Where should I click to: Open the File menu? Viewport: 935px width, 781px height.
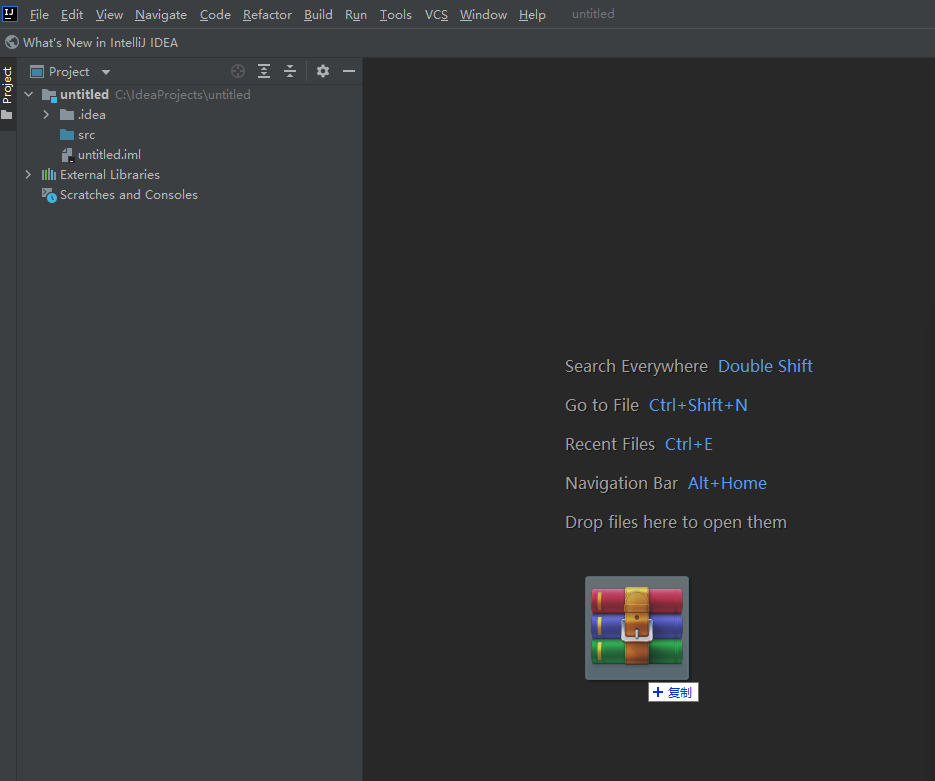(39, 14)
